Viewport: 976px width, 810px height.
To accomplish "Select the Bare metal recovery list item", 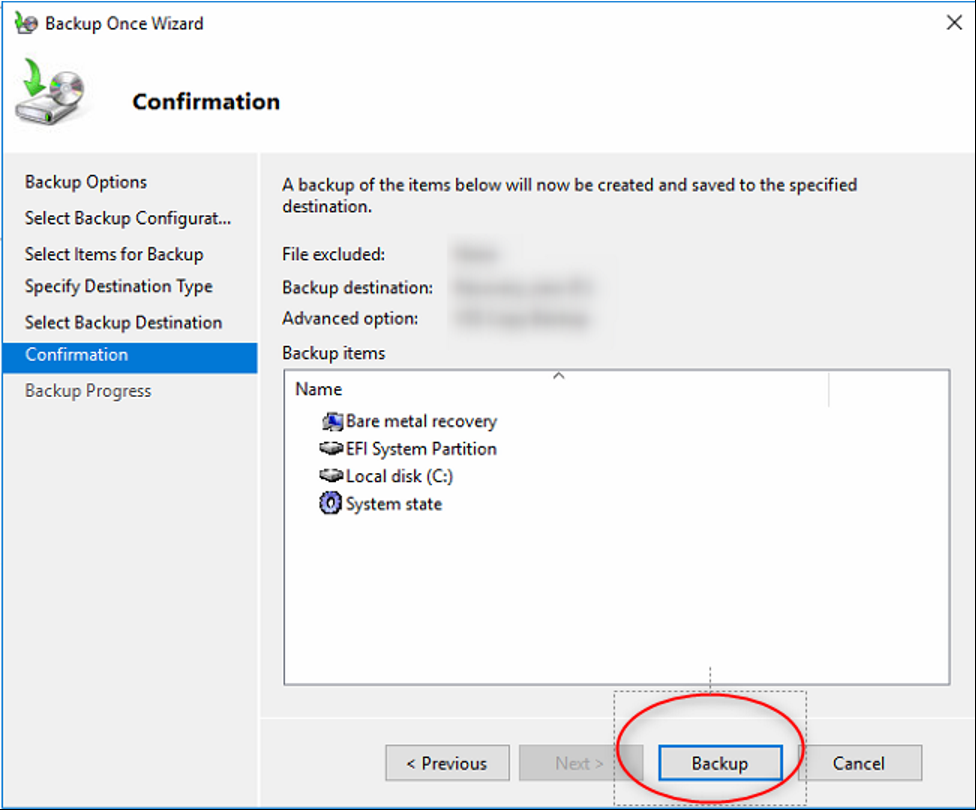I will 421,422.
